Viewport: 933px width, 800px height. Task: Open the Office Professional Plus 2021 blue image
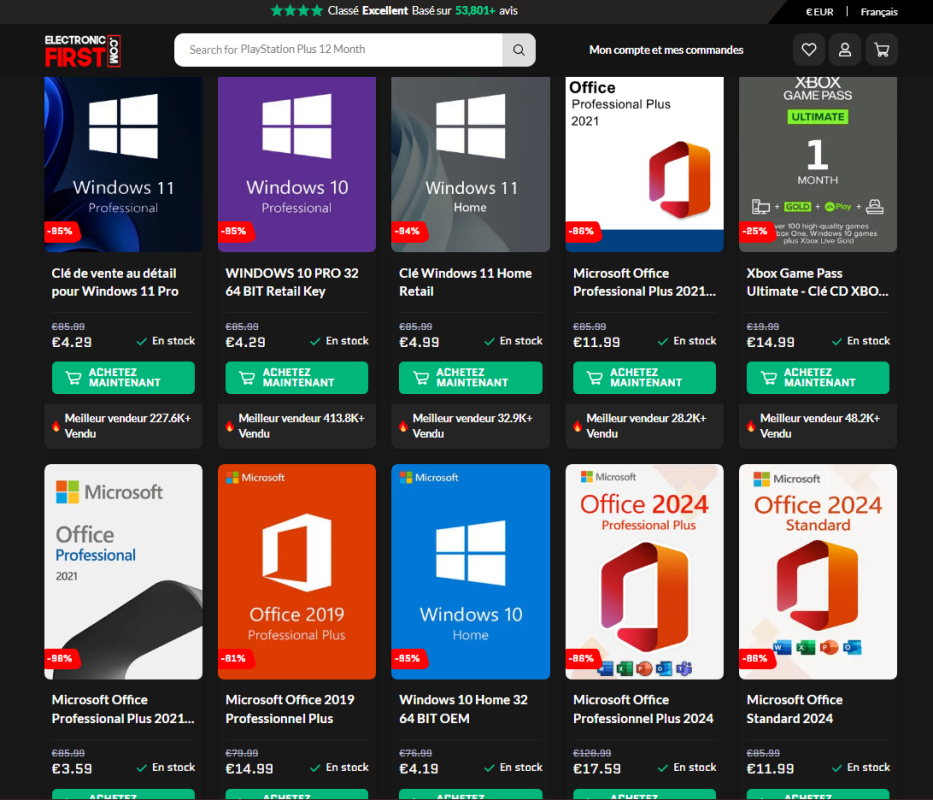(x=644, y=164)
